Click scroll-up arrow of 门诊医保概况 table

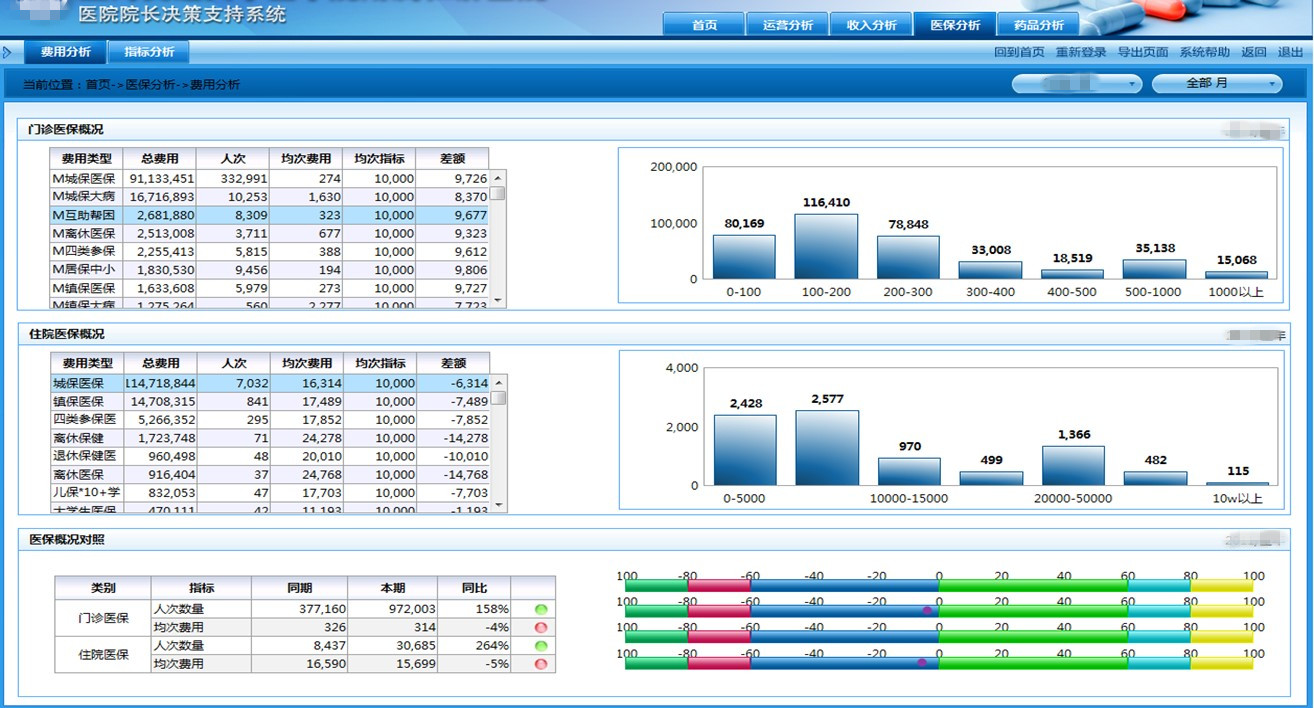pos(497,178)
